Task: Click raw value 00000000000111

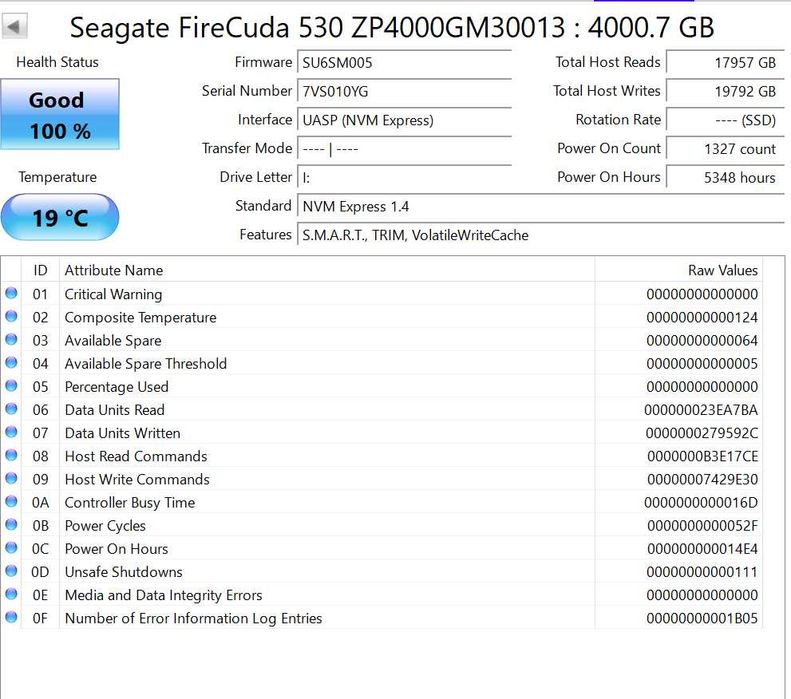Action: (702, 572)
